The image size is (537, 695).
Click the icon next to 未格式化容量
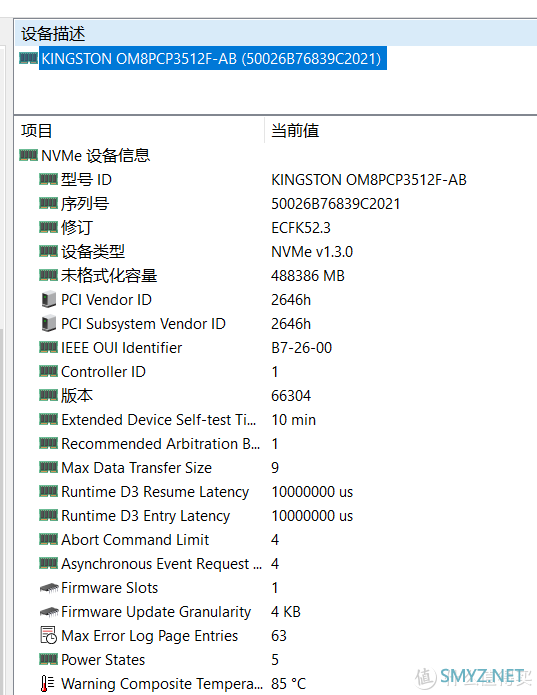pyautogui.click(x=48, y=275)
